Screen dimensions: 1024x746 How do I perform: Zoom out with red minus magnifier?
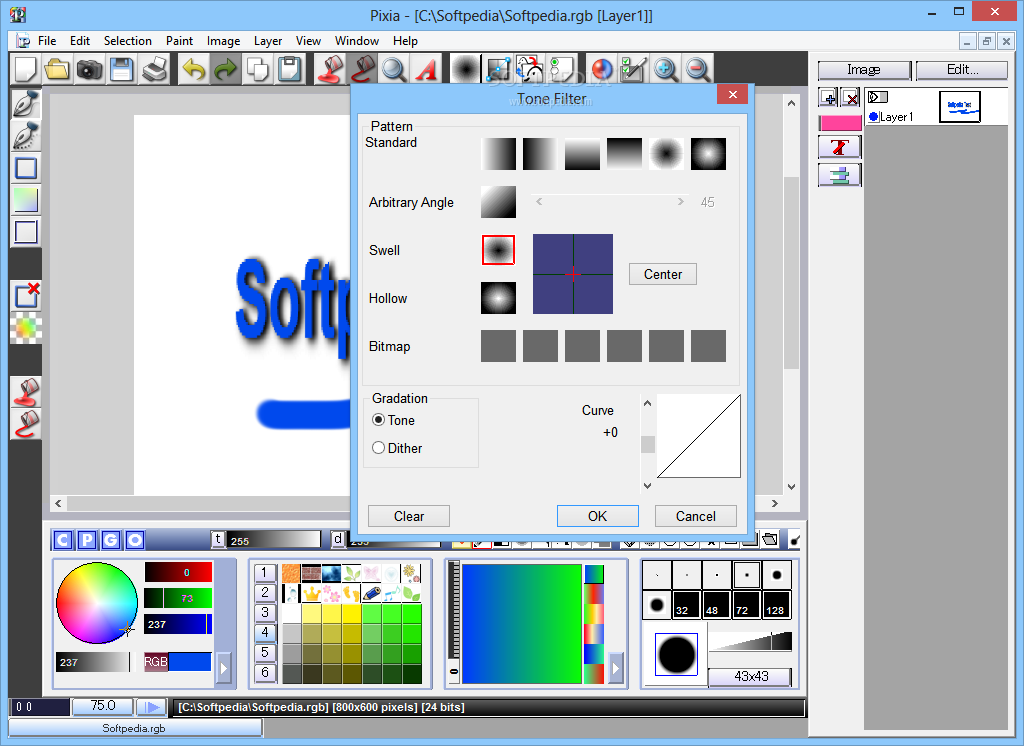click(x=697, y=69)
